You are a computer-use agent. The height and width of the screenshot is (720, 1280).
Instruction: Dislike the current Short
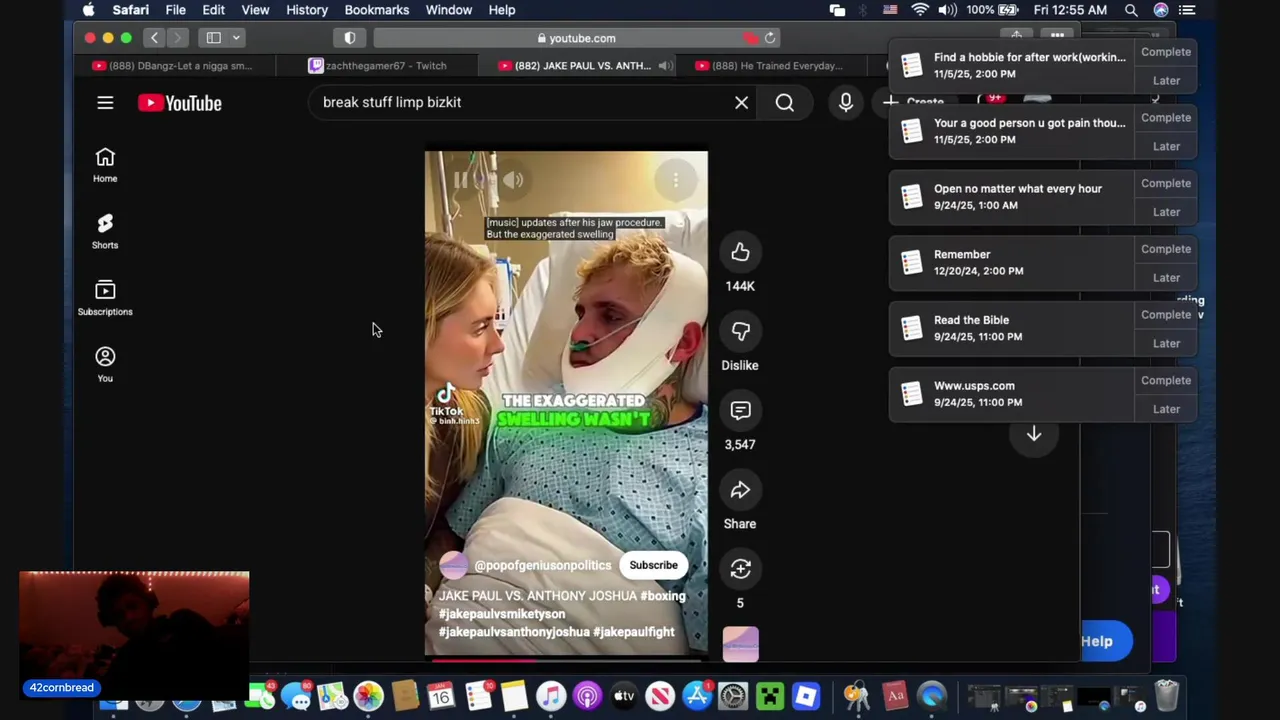(740, 331)
